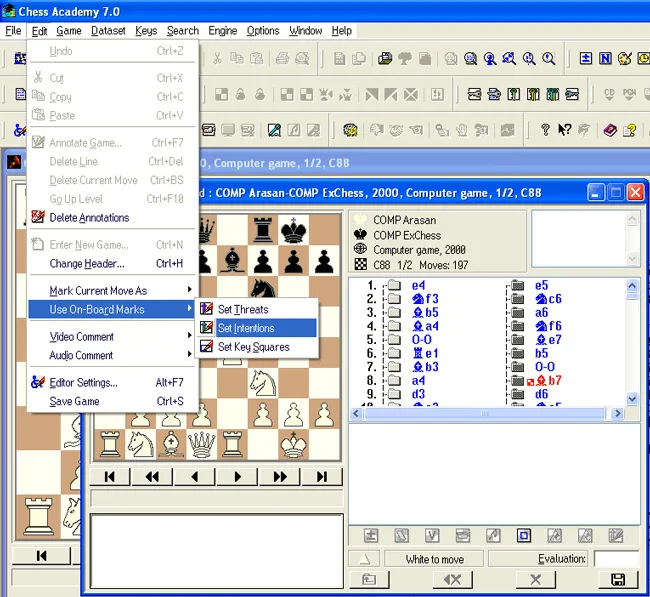Click the blue N toolbar icon
Viewport: 650px width, 597px height.
point(606,59)
